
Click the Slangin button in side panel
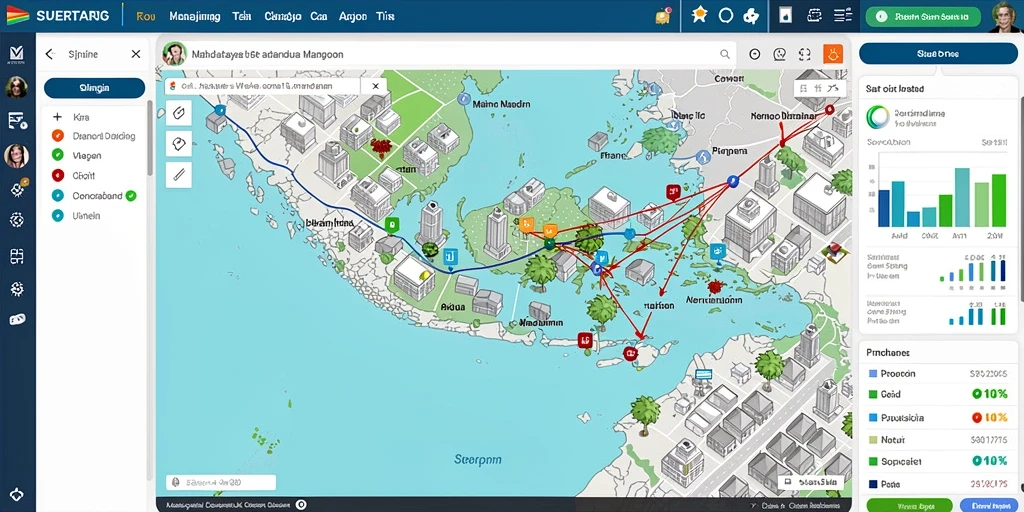coord(94,88)
